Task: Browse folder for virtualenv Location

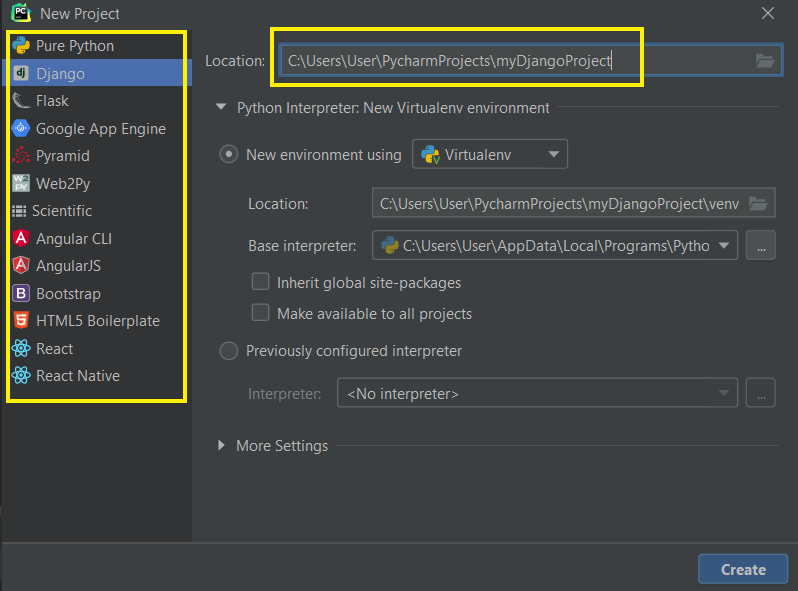Action: tap(758, 204)
